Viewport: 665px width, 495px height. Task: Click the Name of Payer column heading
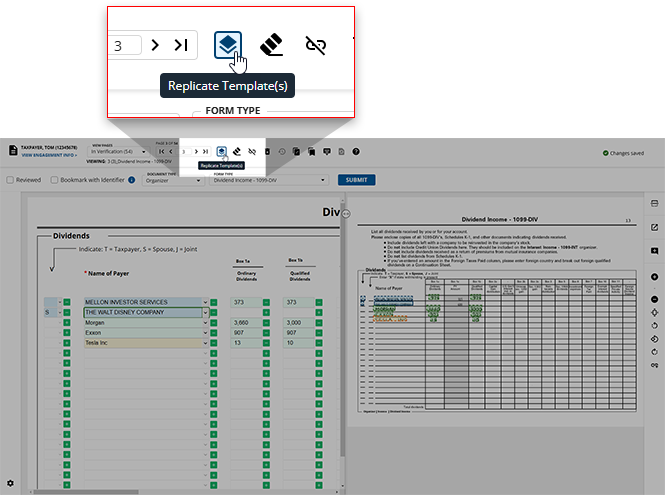[108, 274]
